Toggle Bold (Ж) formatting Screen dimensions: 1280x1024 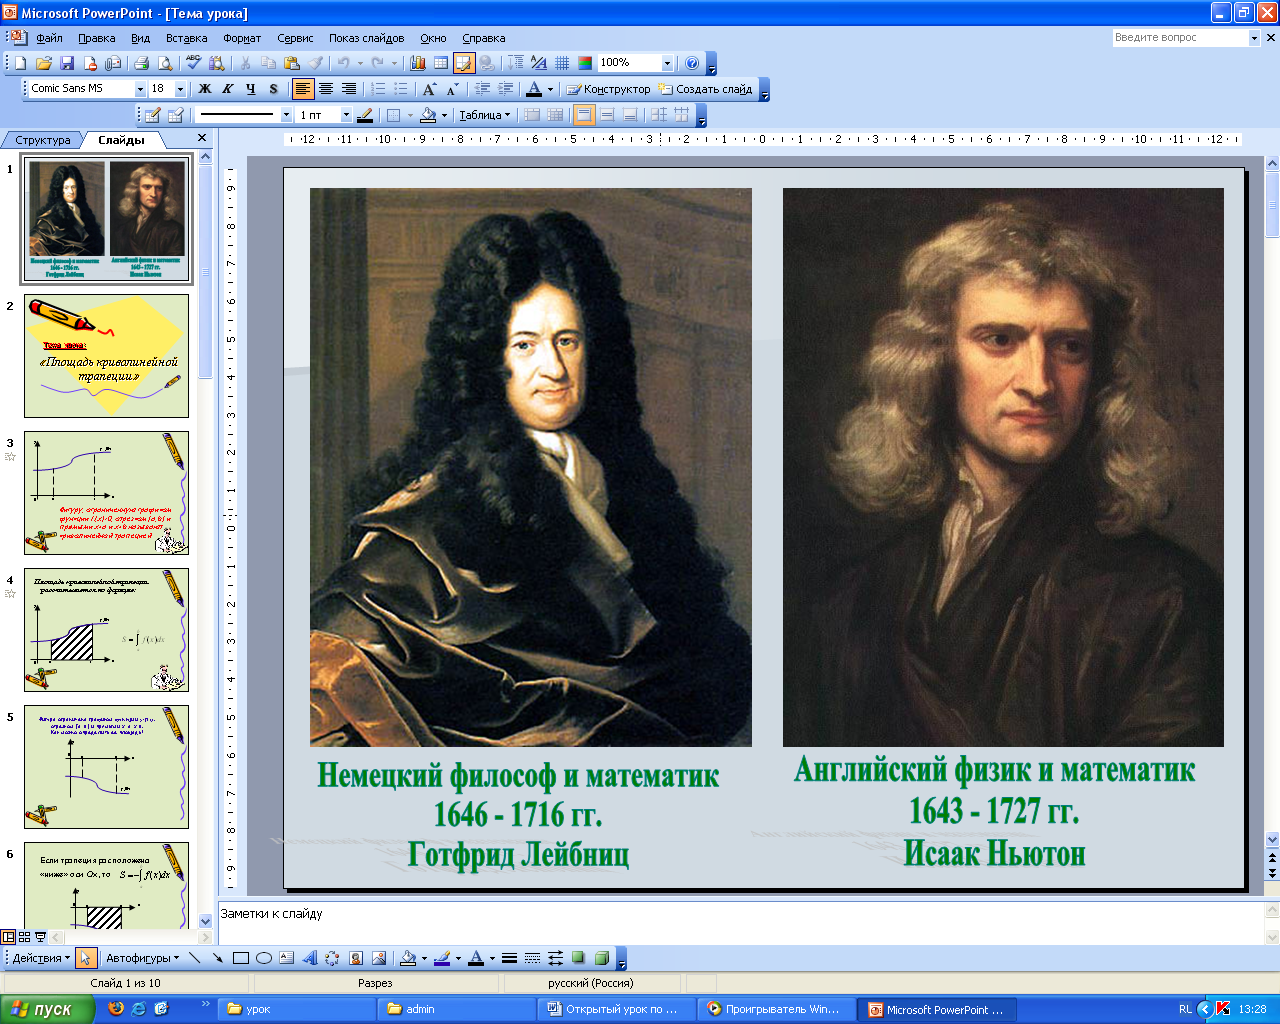tap(205, 89)
